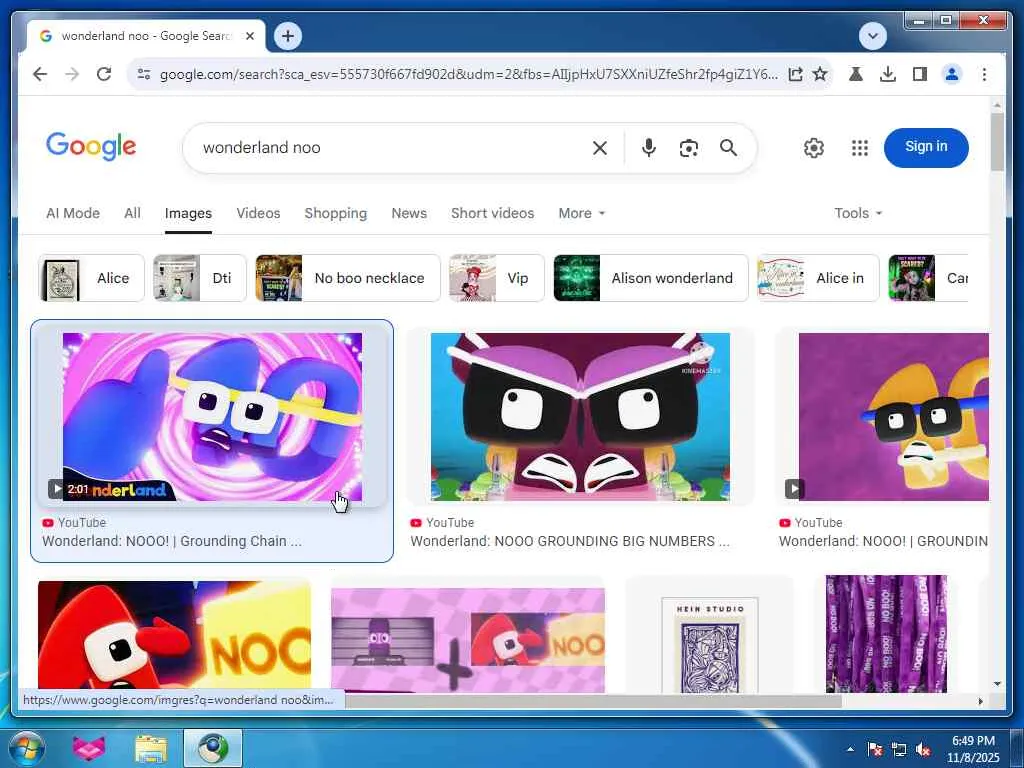The height and width of the screenshot is (768, 1024).
Task: Clear the search box text
Action: pyautogui.click(x=600, y=148)
